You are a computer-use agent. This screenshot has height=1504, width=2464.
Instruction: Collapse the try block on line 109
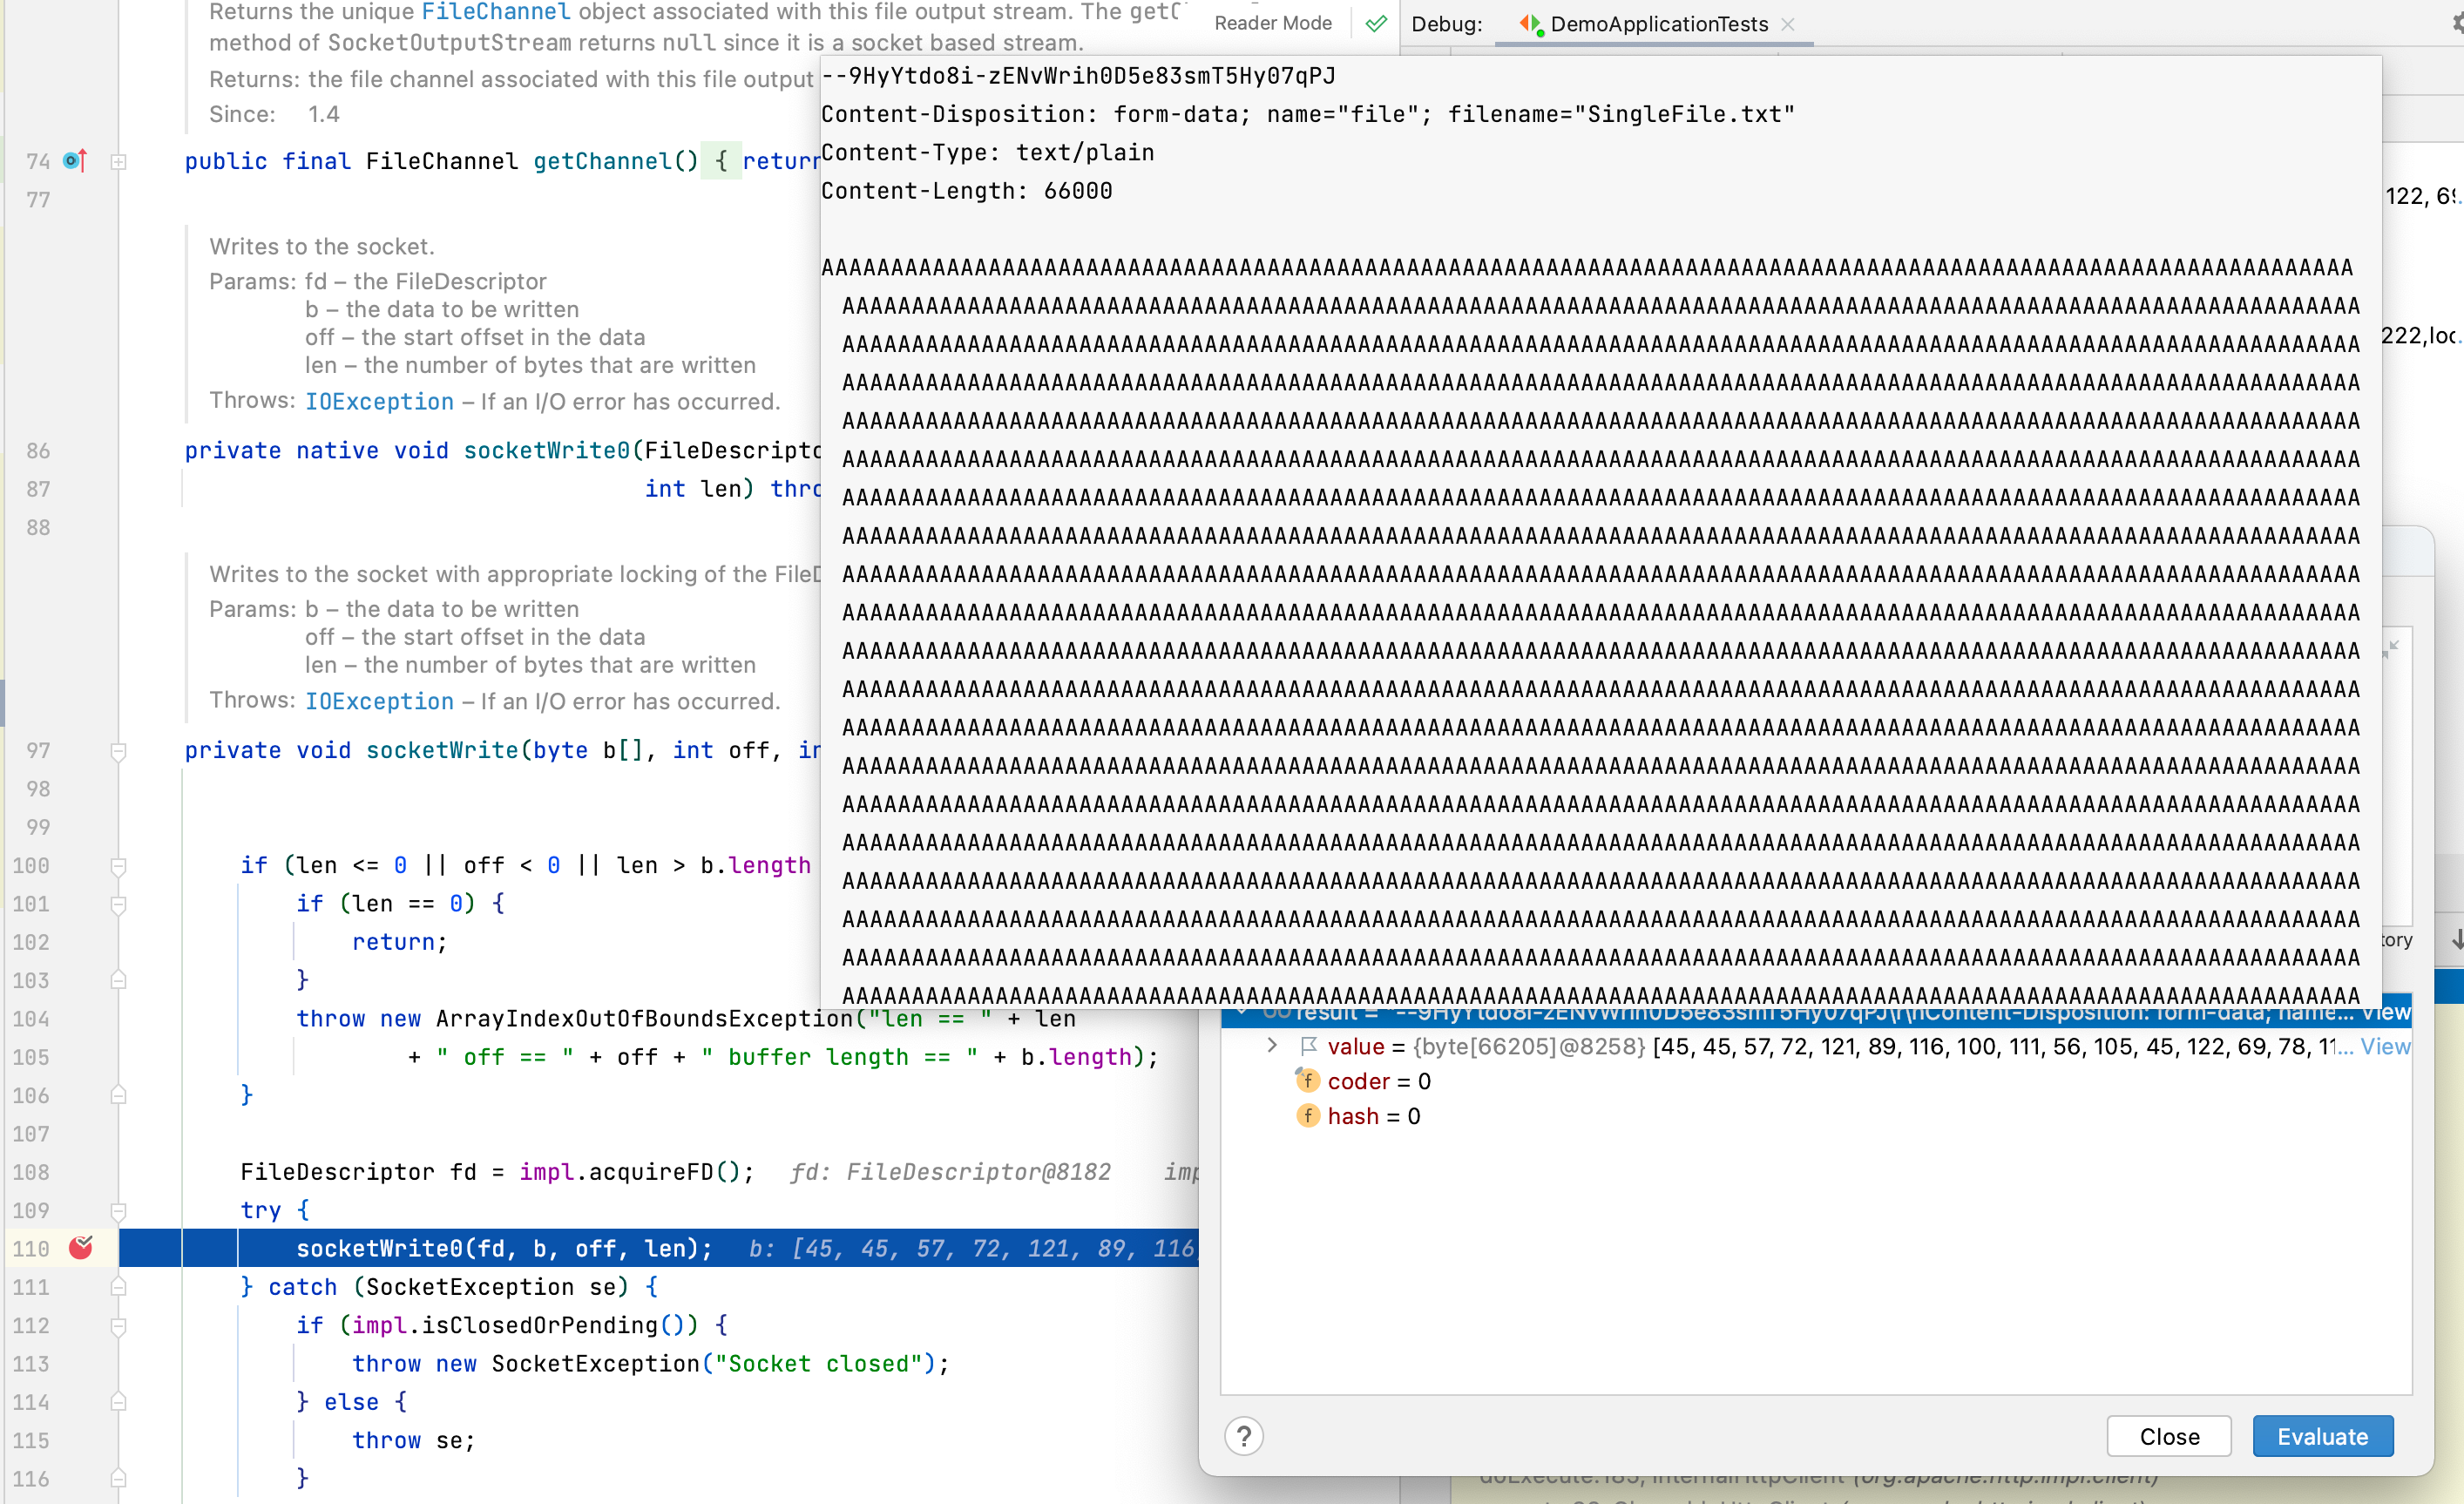pos(118,1211)
